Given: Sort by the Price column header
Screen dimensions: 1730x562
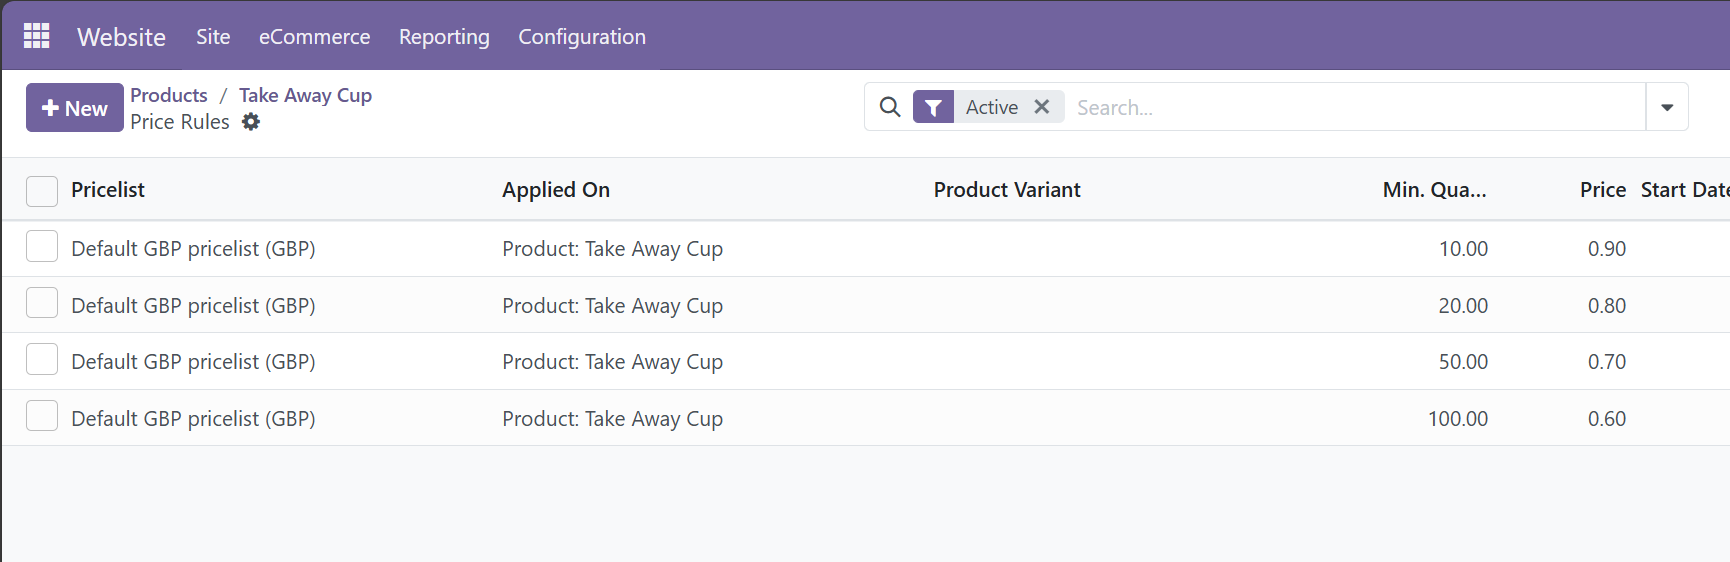Looking at the screenshot, I should (x=1602, y=190).
